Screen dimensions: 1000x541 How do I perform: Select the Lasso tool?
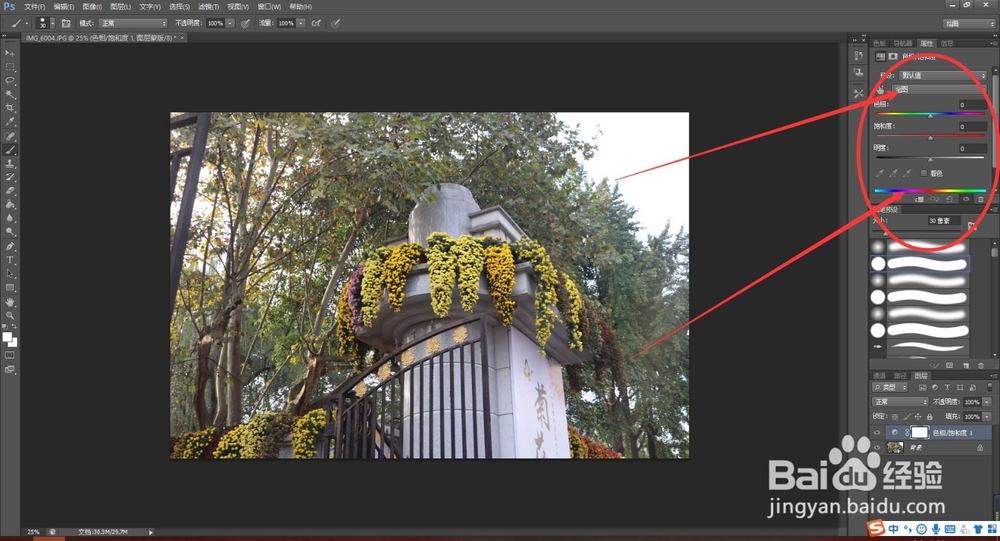[10, 80]
